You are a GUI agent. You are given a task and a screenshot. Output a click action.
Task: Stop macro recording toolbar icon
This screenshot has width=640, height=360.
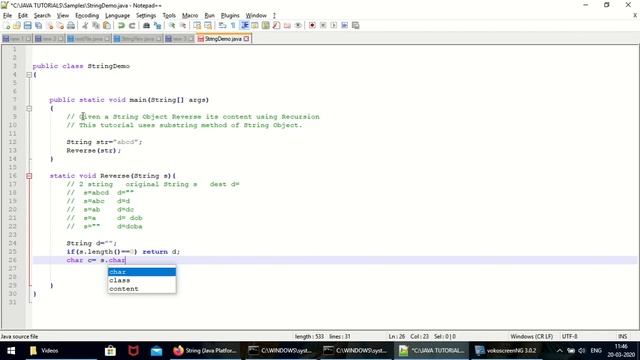(323, 25)
